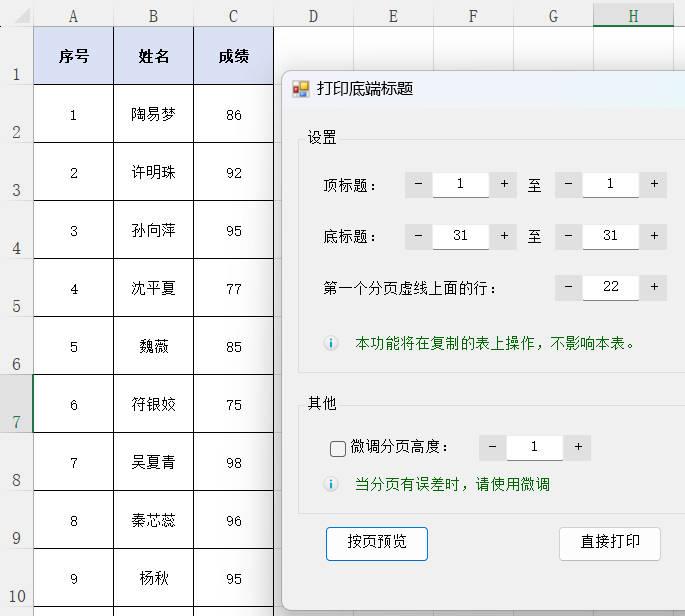The image size is (685, 616).
Task: Increase the 顶标题 end row value
Action: coord(653,184)
